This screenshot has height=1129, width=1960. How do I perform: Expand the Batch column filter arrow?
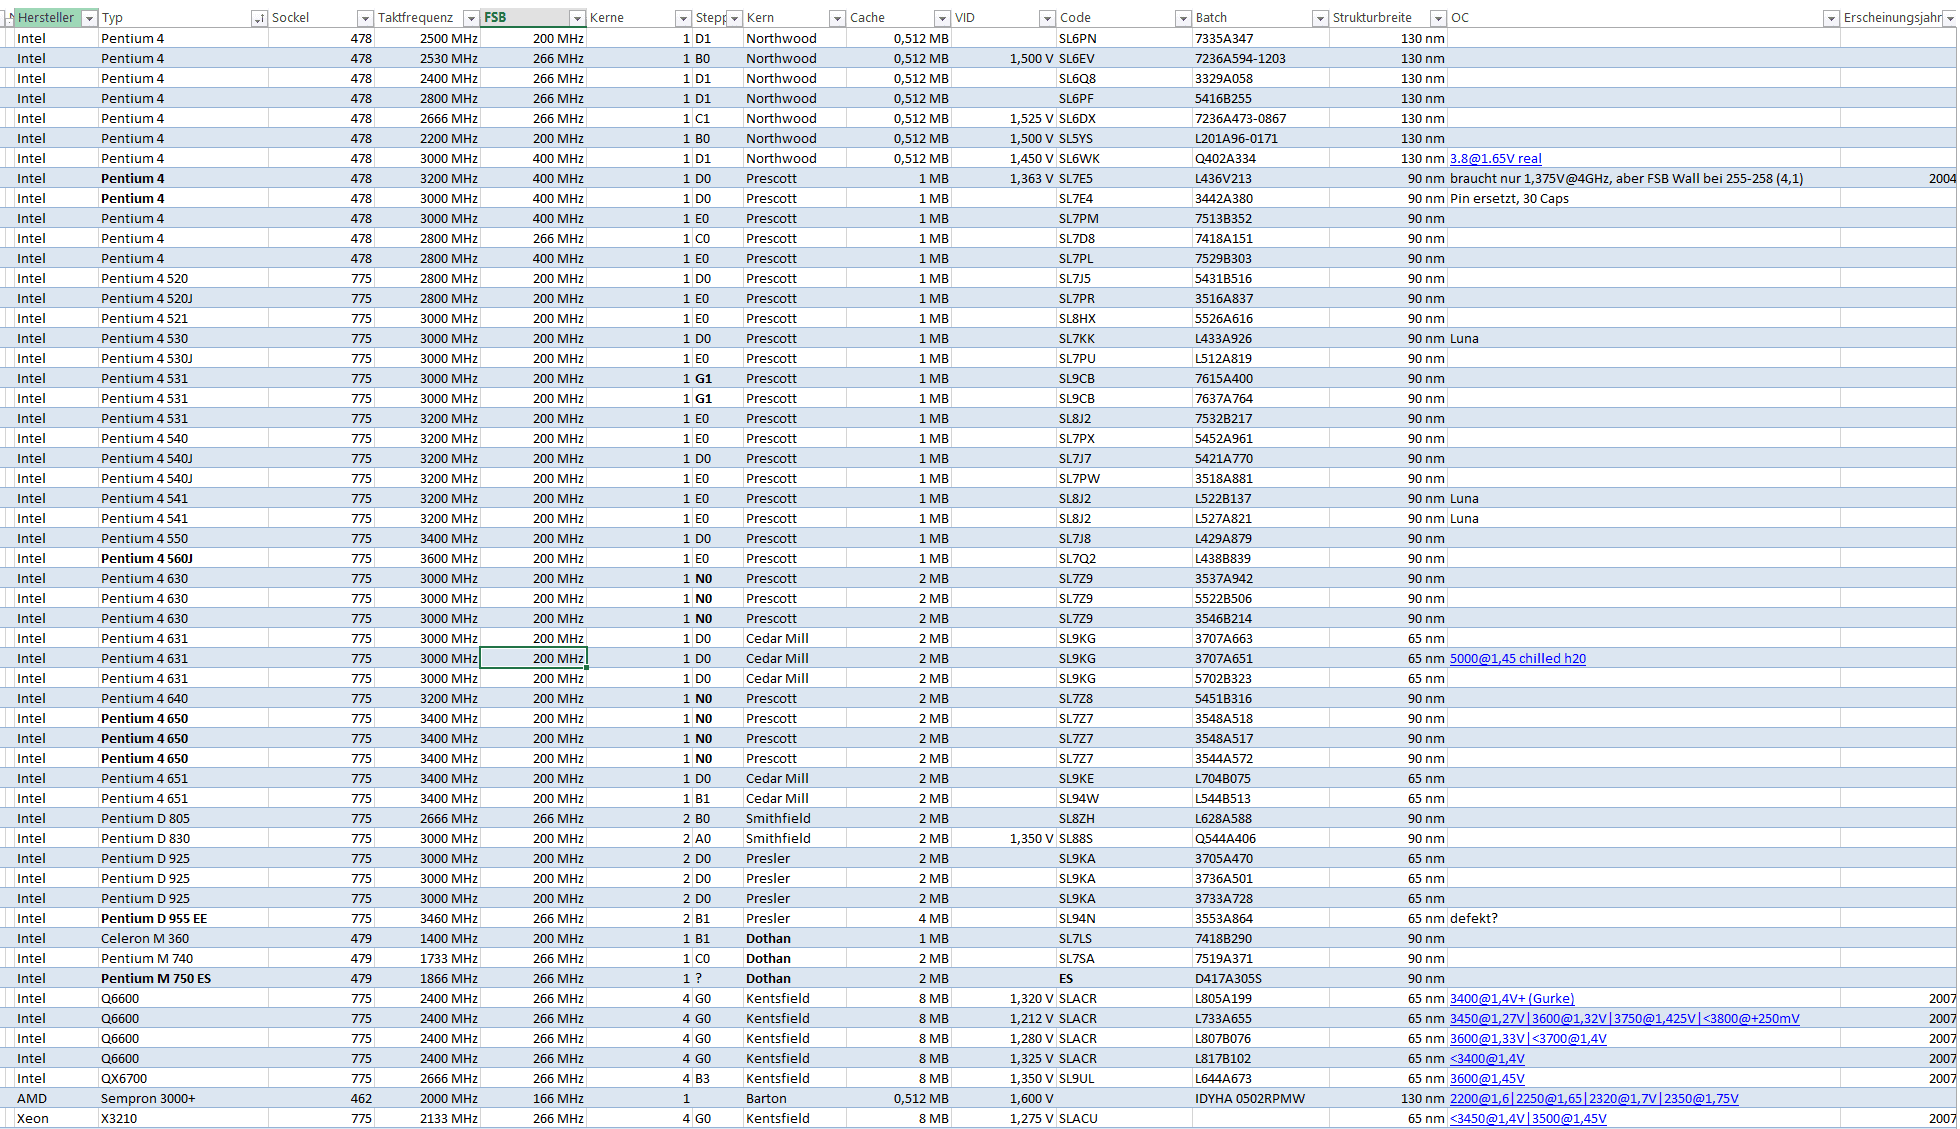1320,18
